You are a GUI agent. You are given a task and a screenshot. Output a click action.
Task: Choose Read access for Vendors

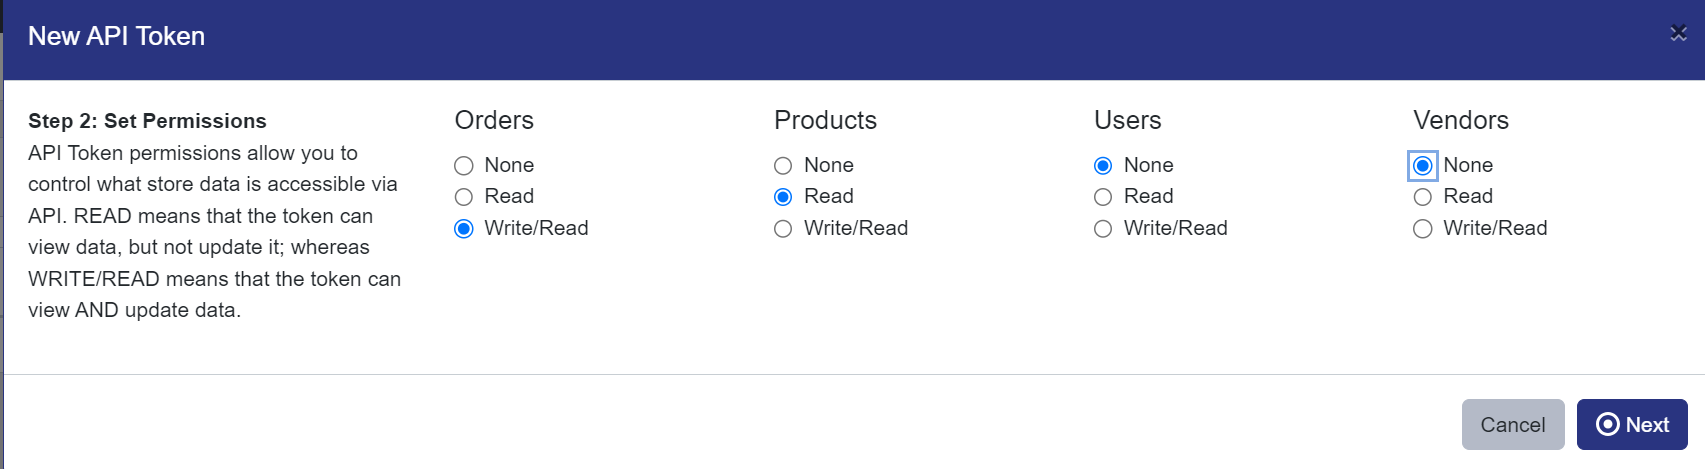tap(1423, 197)
